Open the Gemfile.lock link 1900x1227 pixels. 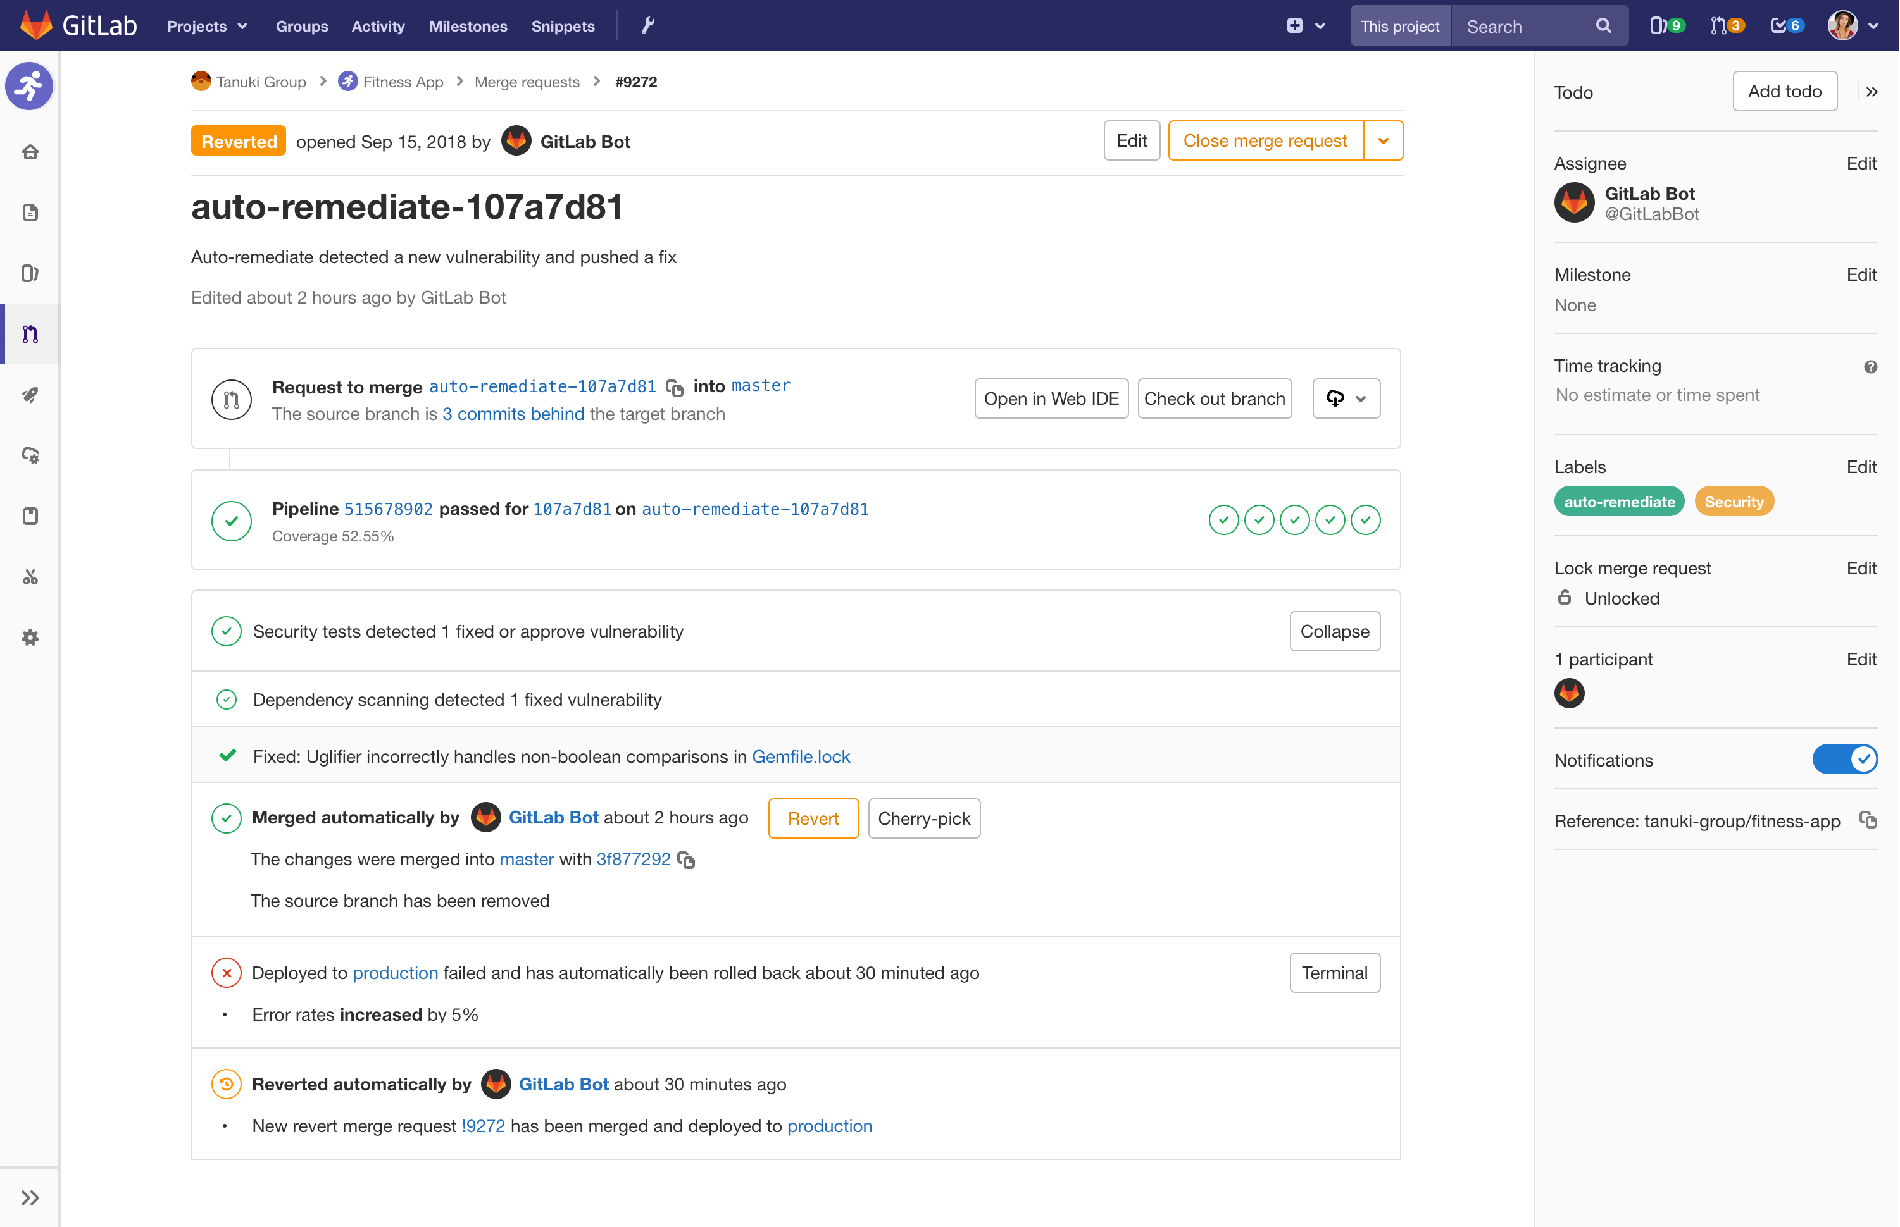(x=801, y=757)
